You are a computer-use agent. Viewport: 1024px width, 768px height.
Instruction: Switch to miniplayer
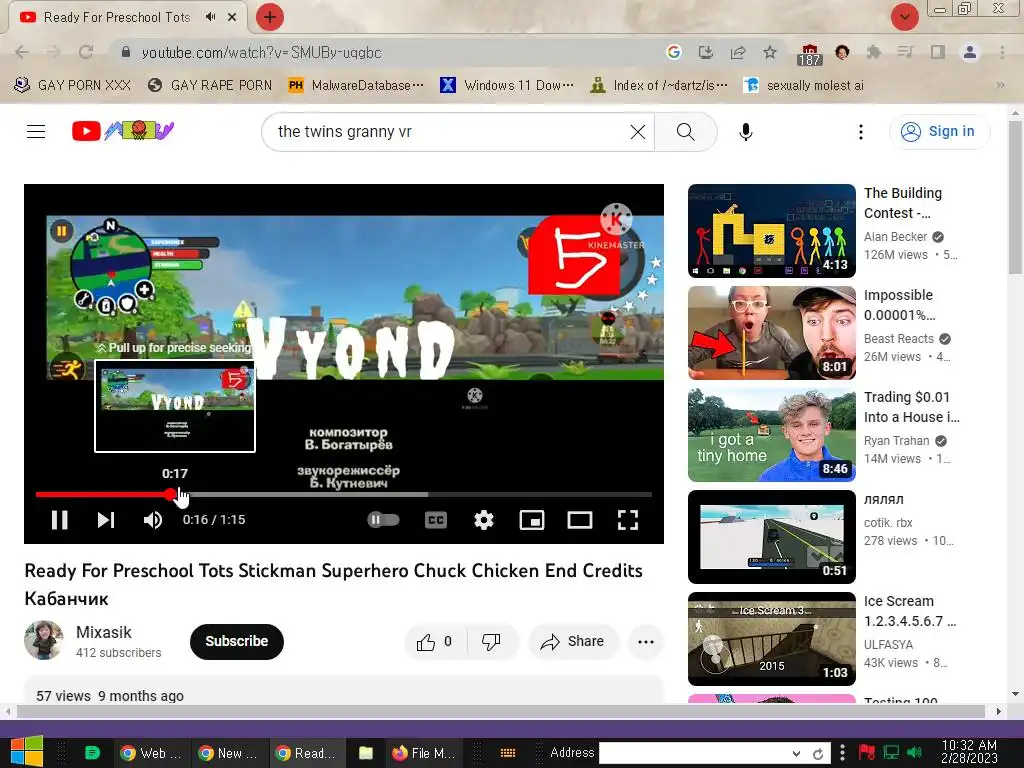pos(532,520)
